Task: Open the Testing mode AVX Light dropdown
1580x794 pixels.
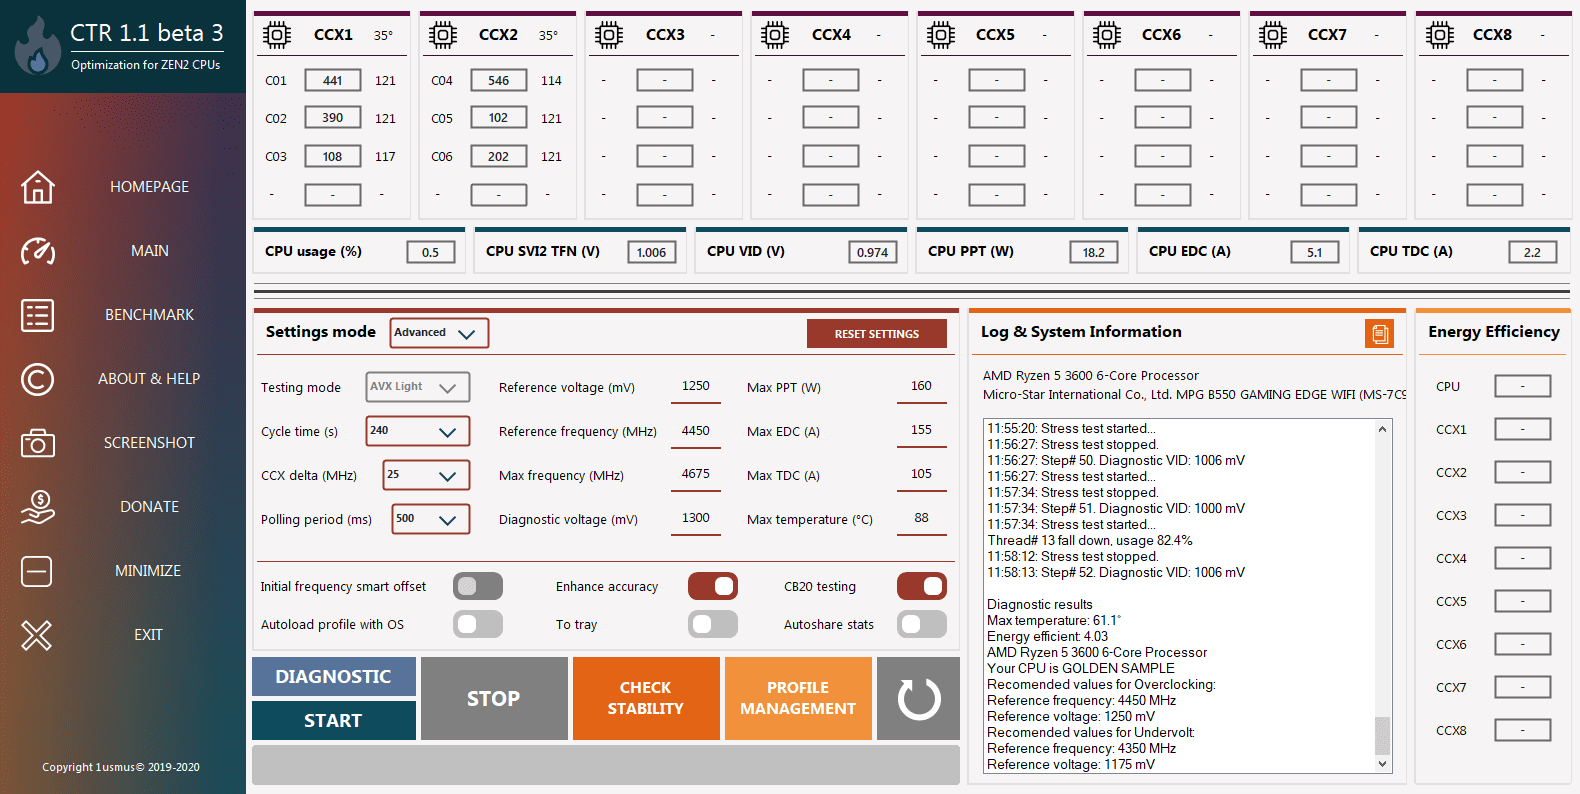Action: (x=417, y=387)
